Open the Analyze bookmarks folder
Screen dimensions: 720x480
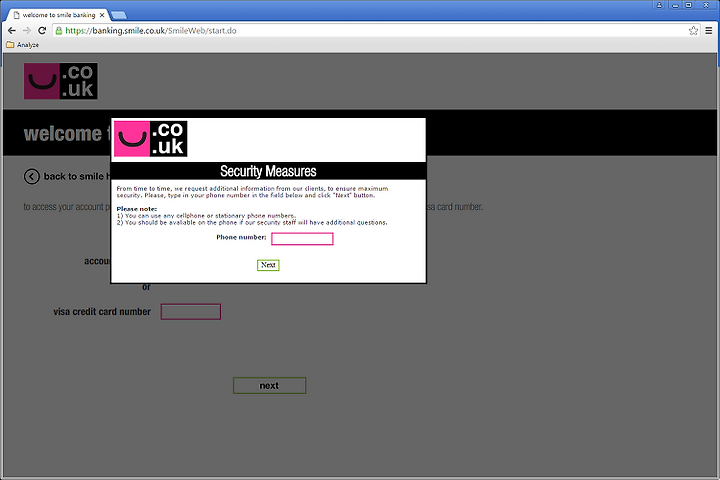(22, 45)
